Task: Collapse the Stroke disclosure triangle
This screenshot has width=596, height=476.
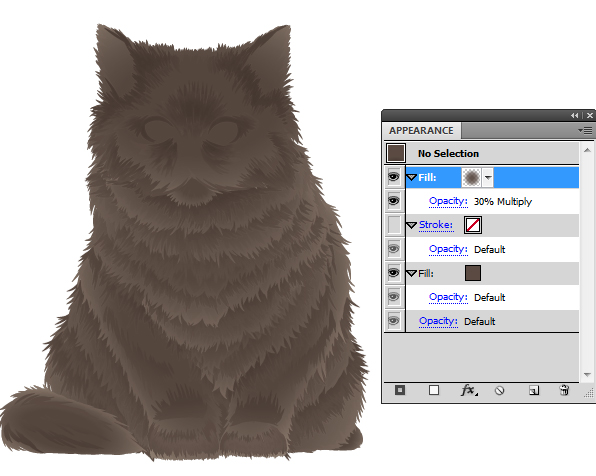Action: pos(412,225)
